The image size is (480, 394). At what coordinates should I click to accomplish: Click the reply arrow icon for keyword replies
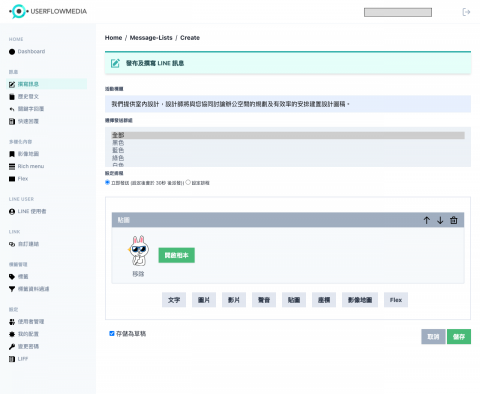(x=12, y=109)
